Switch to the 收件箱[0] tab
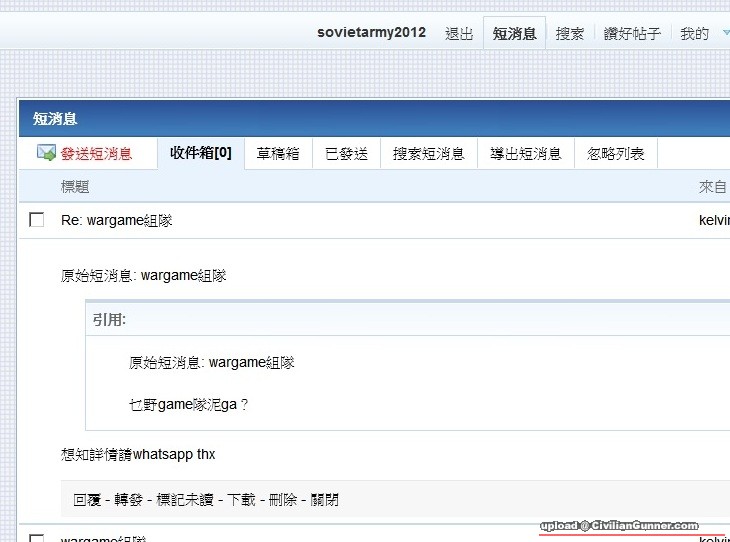 (200, 153)
